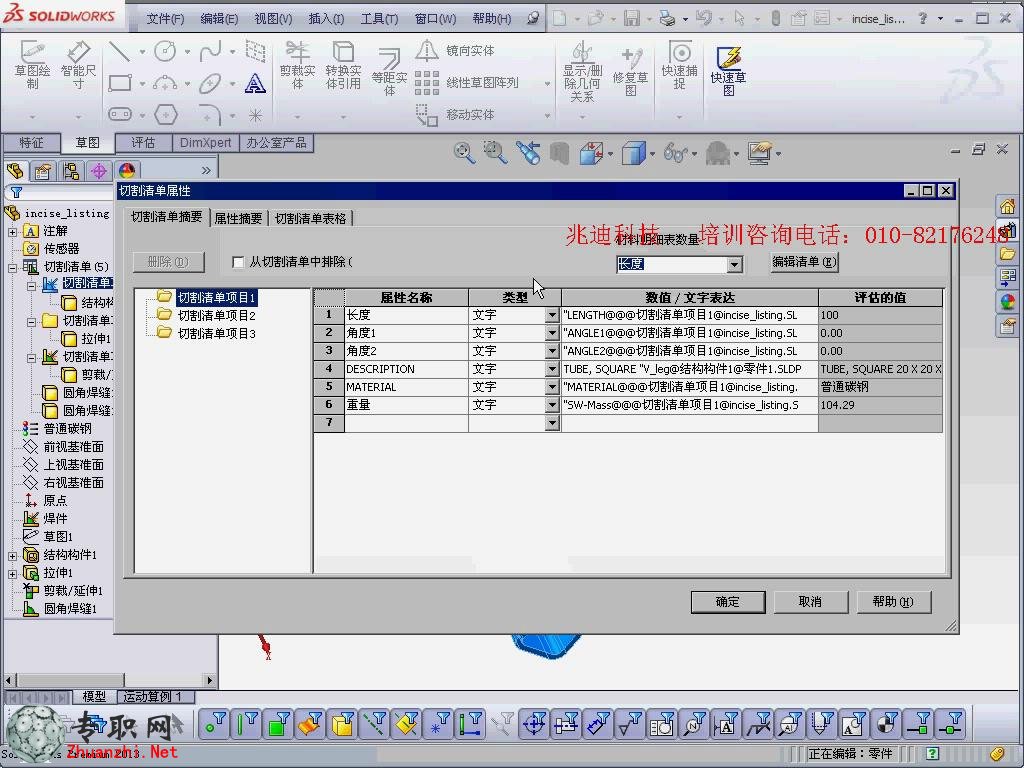The image size is (1024, 768).
Task: Toggle Quick Snaps (快速捕捉)
Action: 679,65
